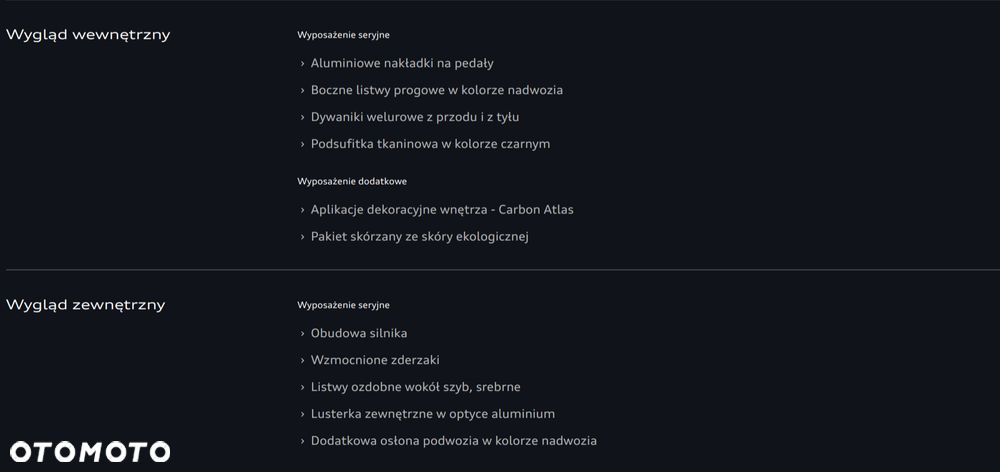The height and width of the screenshot is (472, 1000).
Task: Open Listwy ozdobne wokół szyb, srebrne
Action: coord(415,387)
